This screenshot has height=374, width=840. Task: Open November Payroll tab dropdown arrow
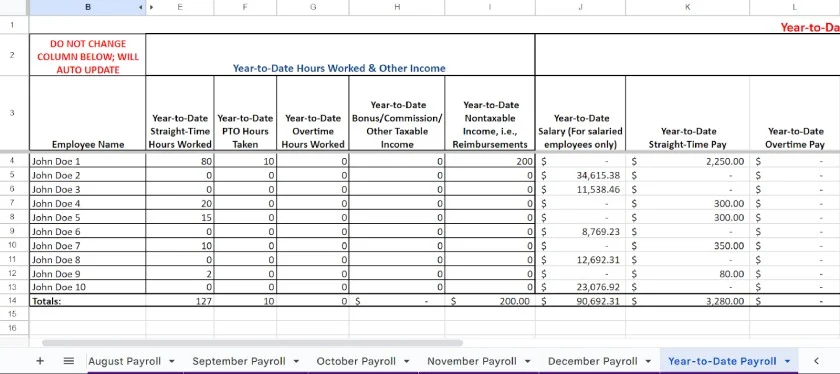click(x=528, y=361)
